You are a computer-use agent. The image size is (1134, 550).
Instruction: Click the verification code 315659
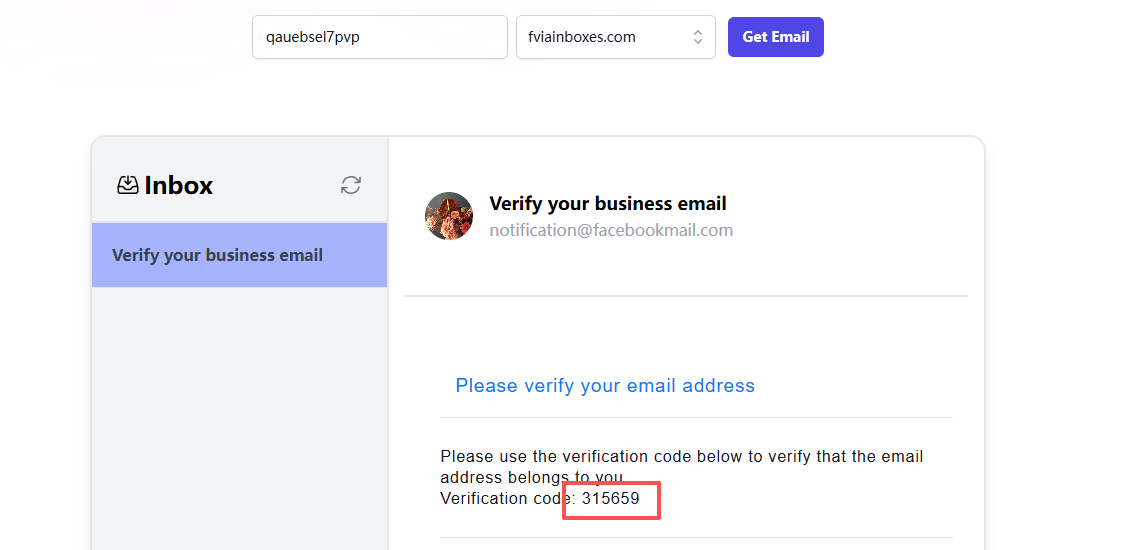(x=610, y=498)
